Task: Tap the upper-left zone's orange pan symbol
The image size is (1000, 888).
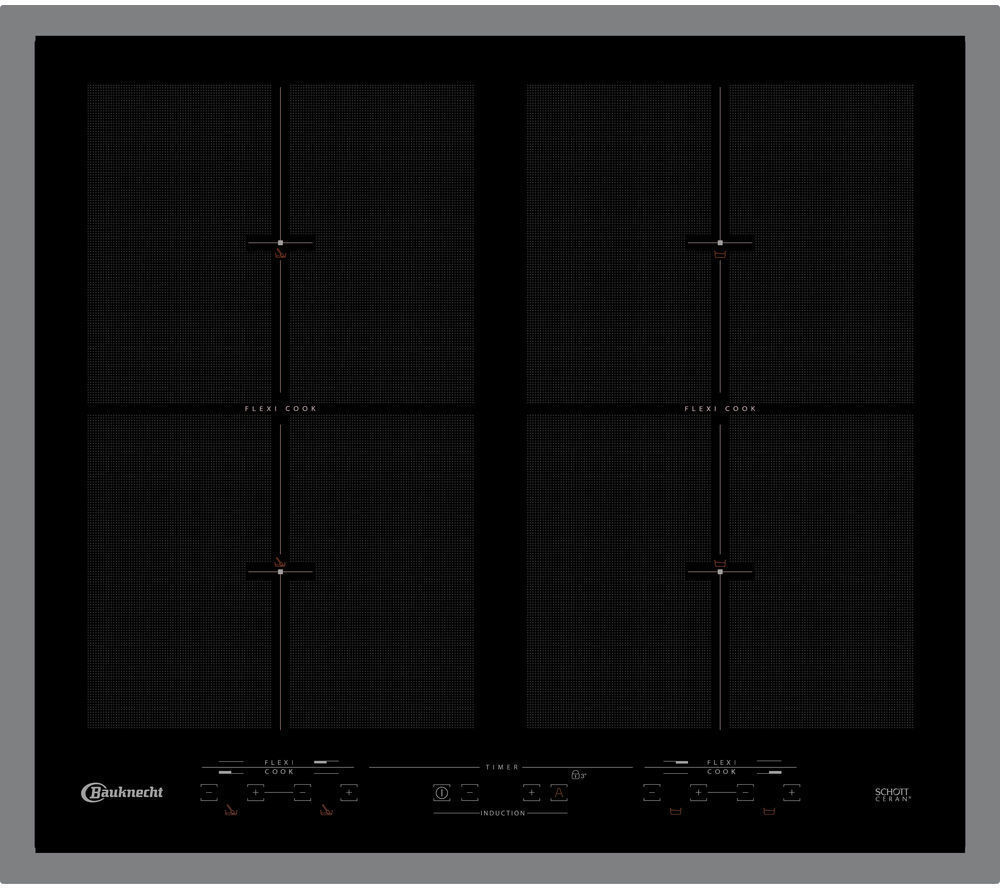Action: (x=281, y=254)
